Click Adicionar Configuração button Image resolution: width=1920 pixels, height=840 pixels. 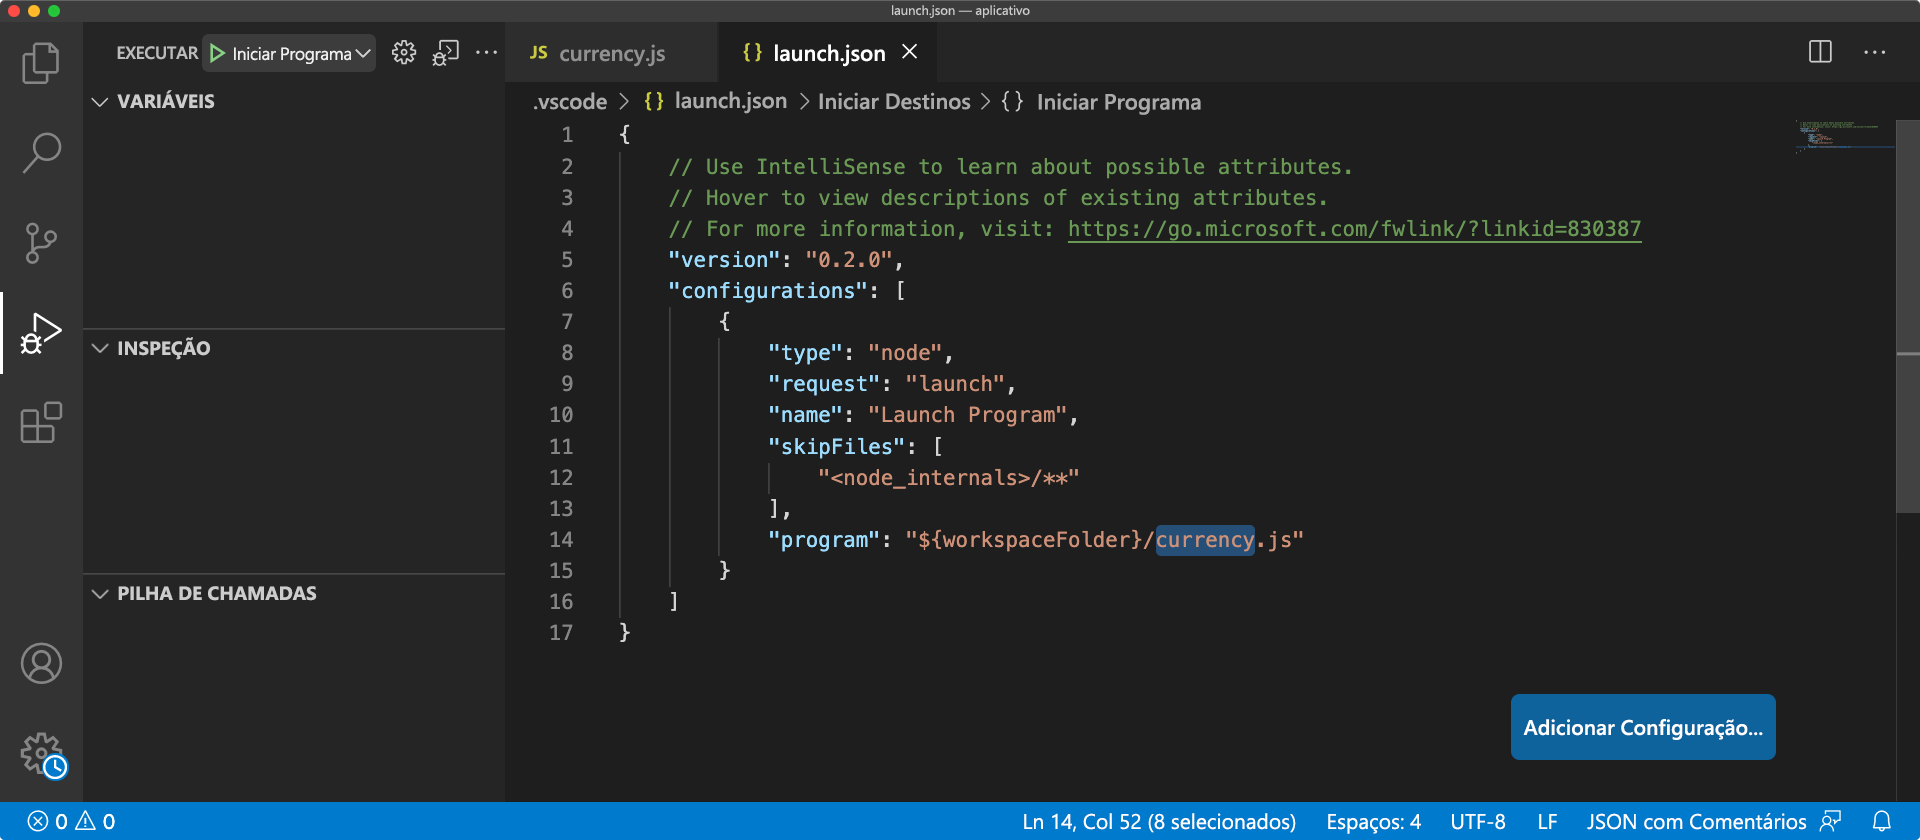pos(1643,727)
